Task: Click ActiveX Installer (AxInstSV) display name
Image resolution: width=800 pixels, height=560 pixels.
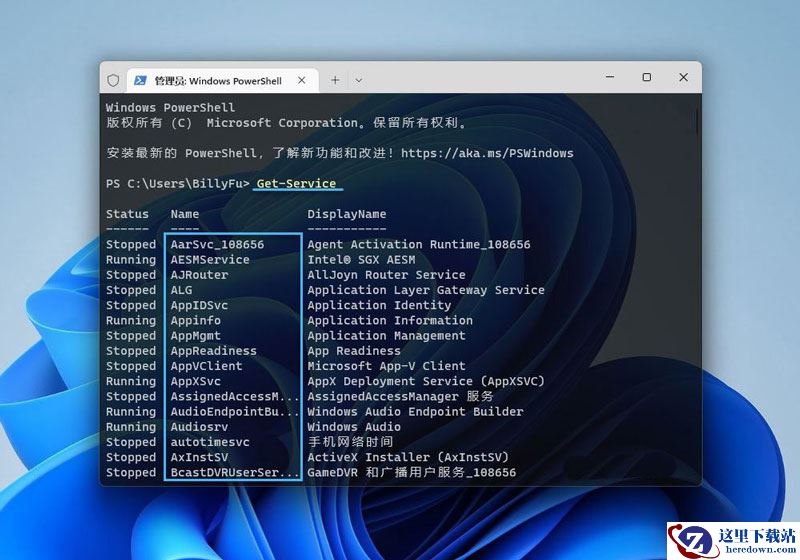Action: pyautogui.click(x=408, y=457)
